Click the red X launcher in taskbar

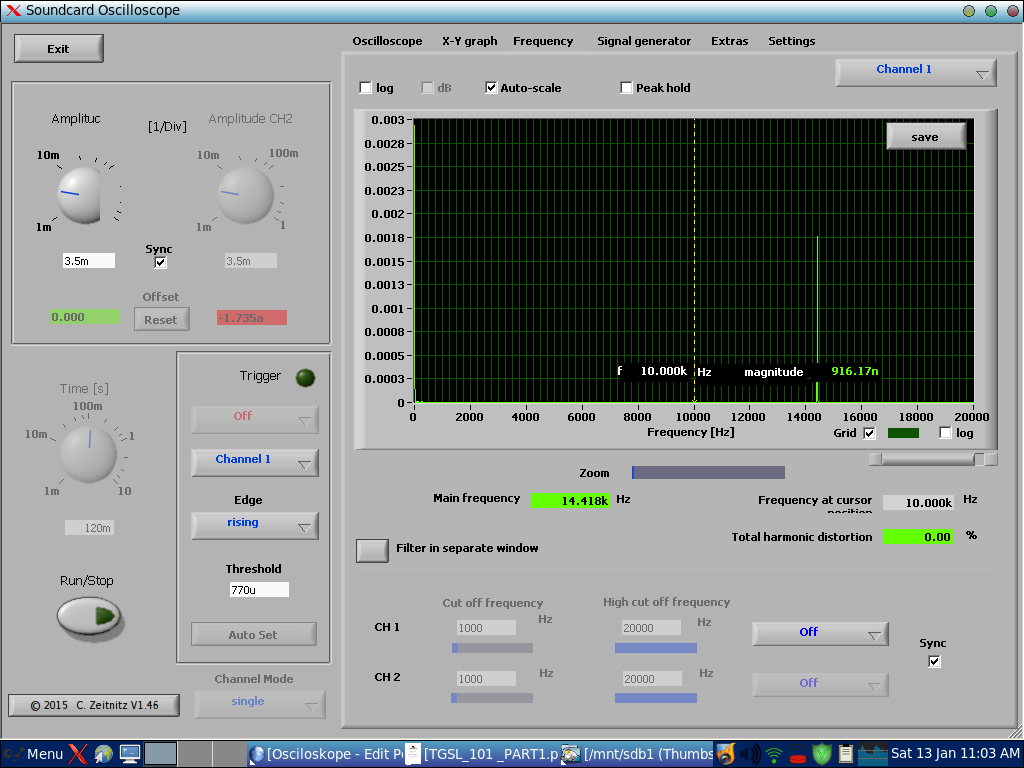coord(78,754)
